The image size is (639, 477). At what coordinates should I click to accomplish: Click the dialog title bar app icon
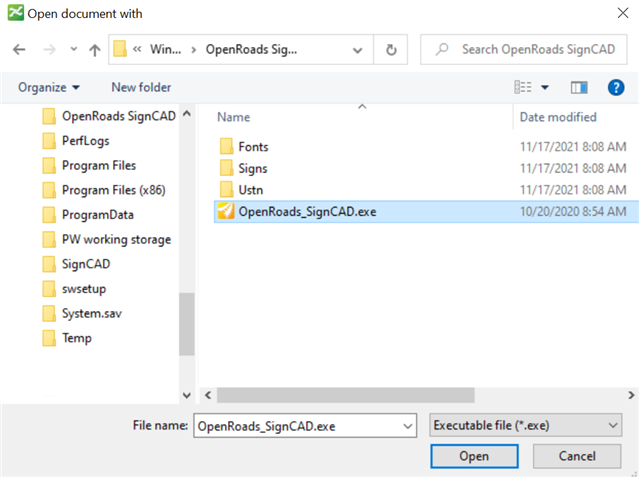(x=15, y=13)
